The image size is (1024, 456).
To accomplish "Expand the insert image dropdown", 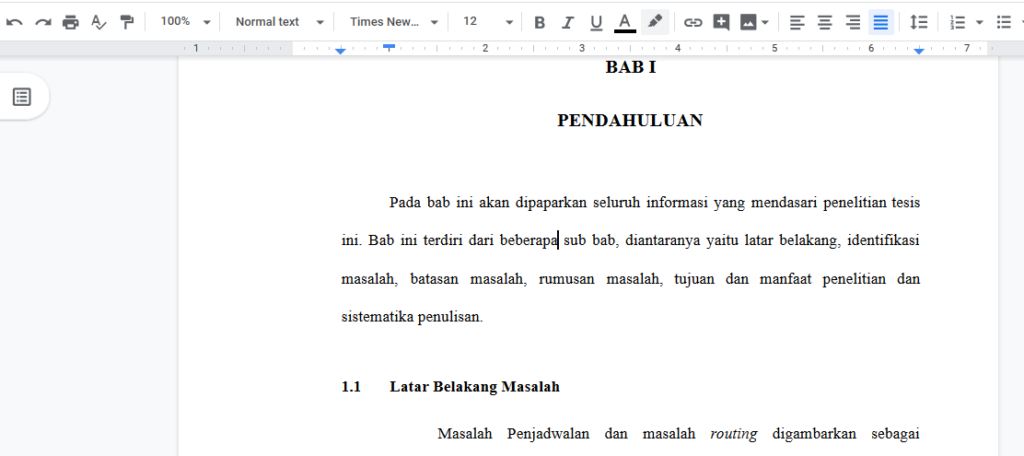I will (x=765, y=23).
